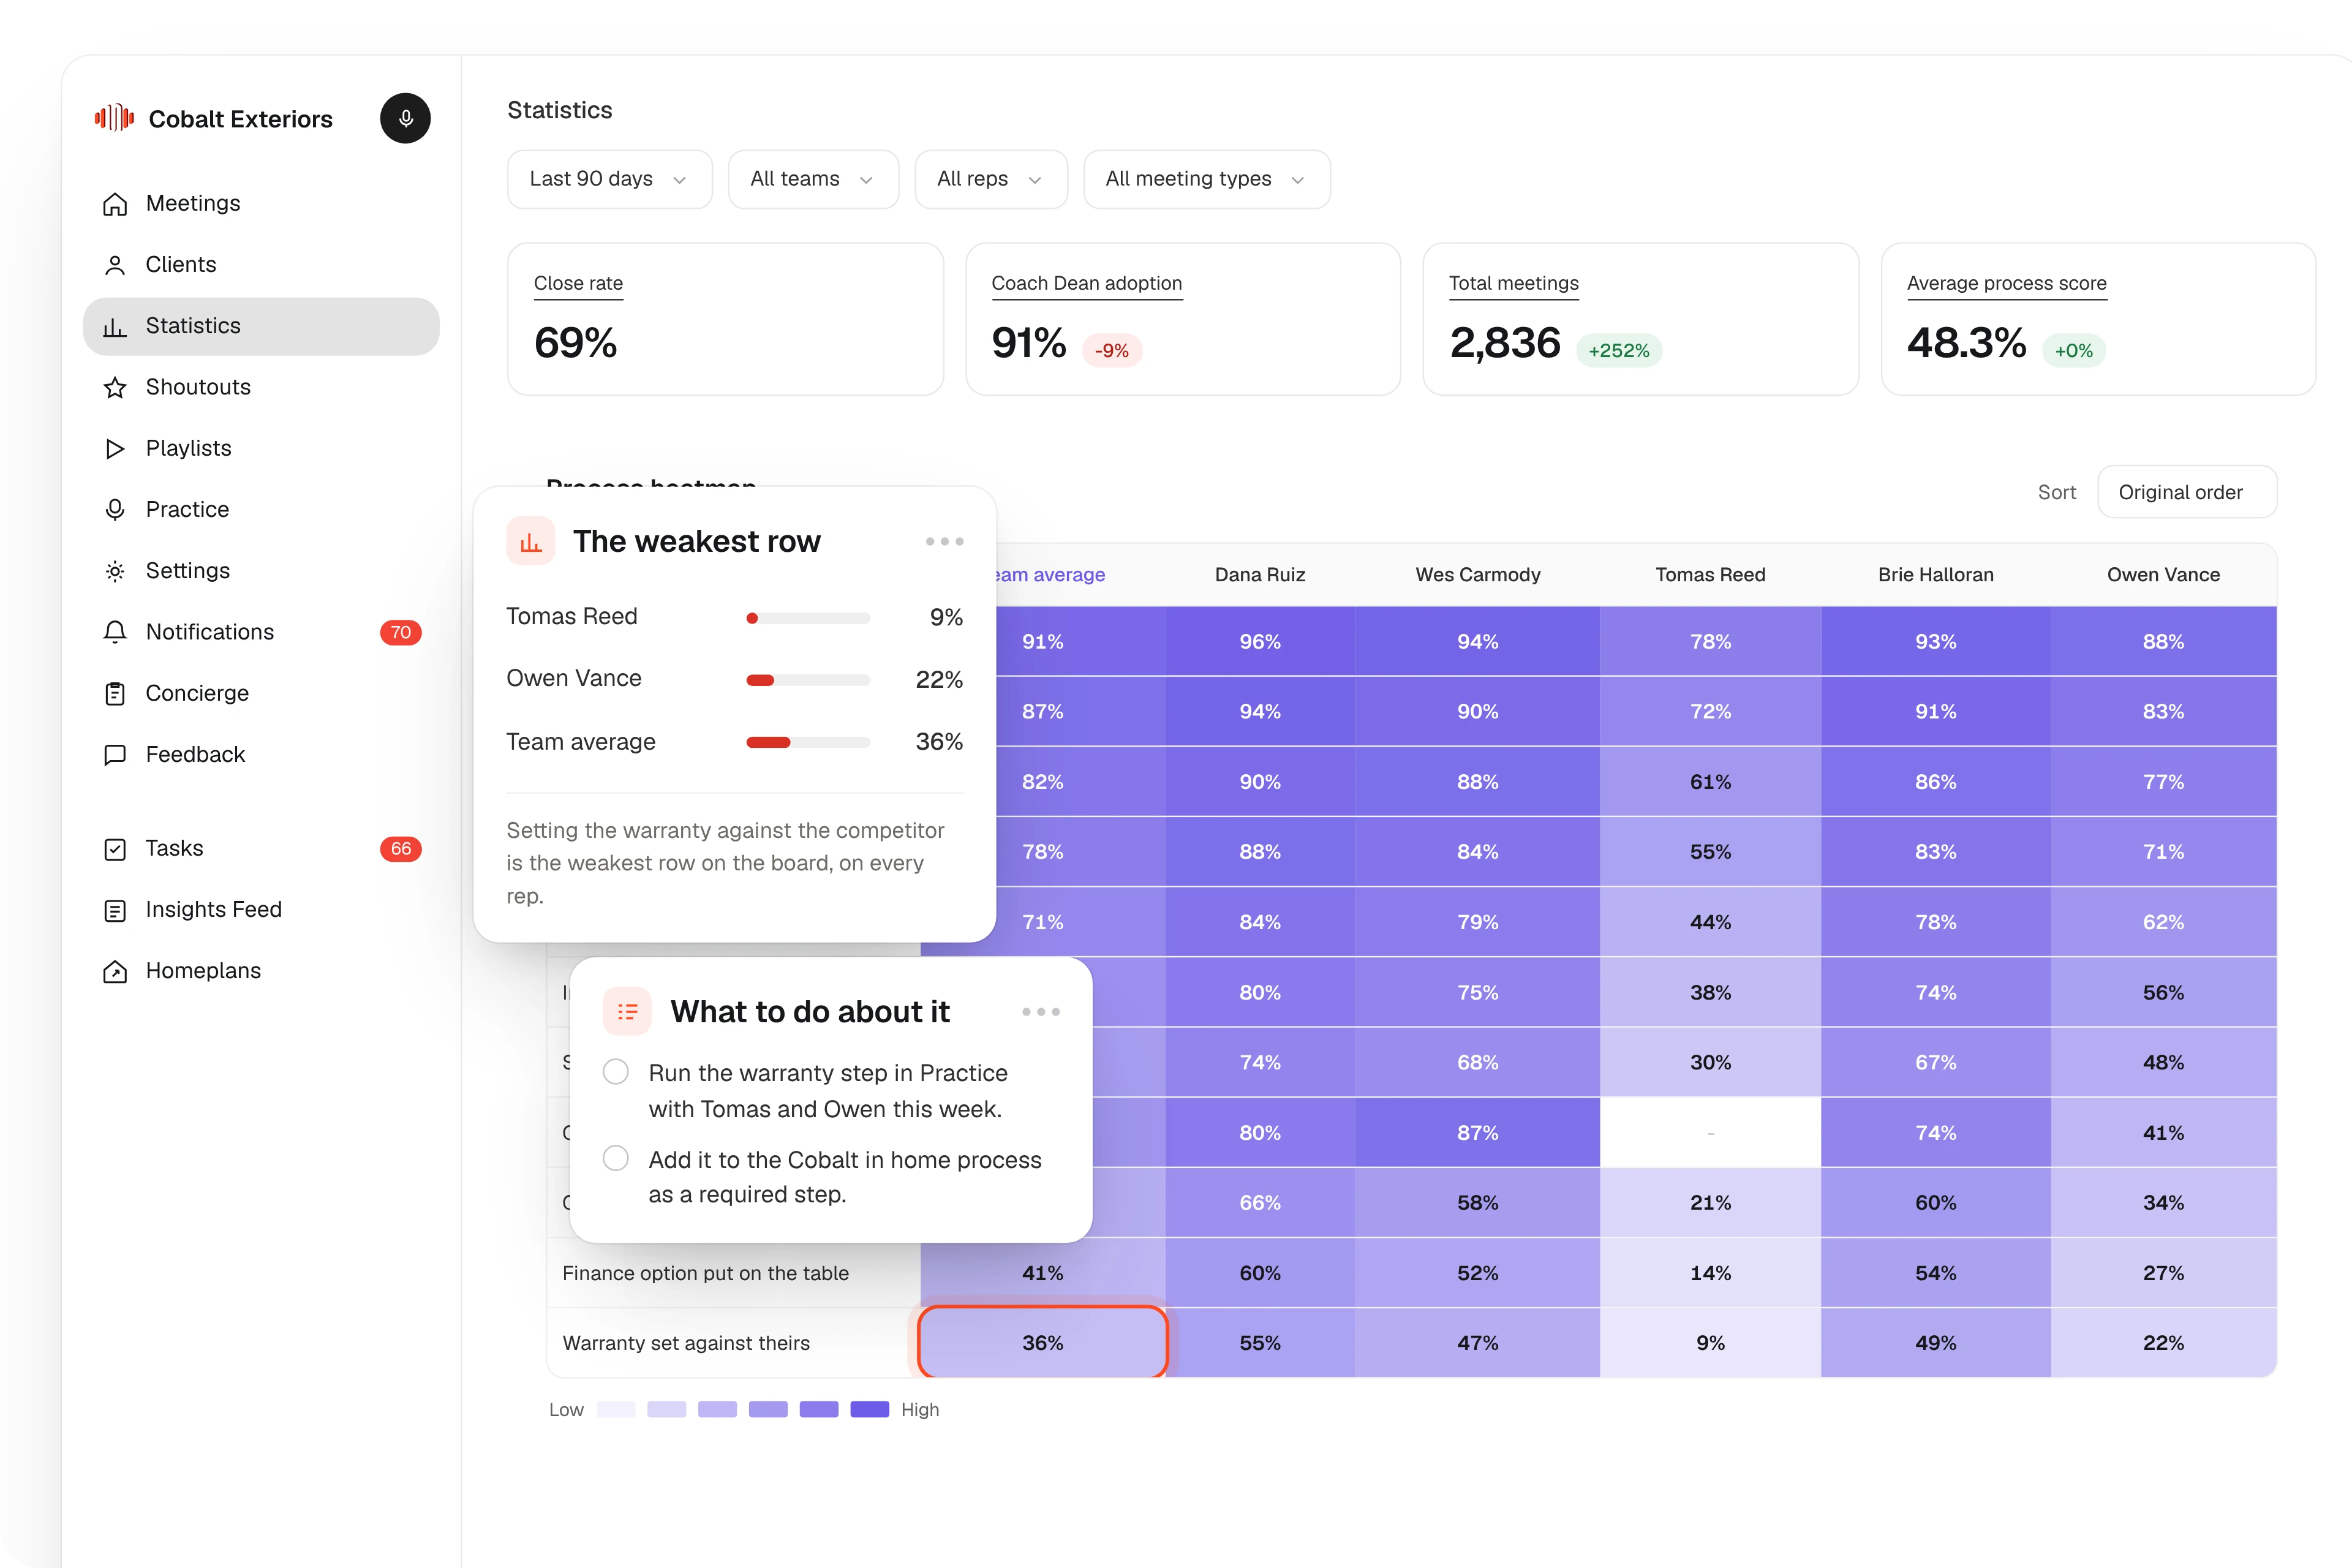Open the All meeting types dropdown
Image resolution: width=2352 pixels, height=1568 pixels.
coord(1207,179)
